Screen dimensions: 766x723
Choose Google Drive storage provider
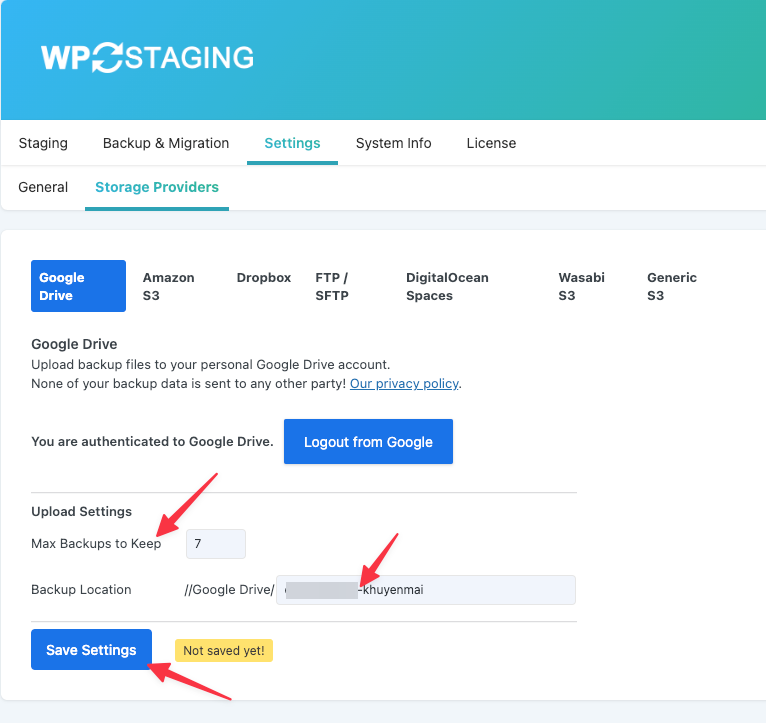[x=78, y=286]
